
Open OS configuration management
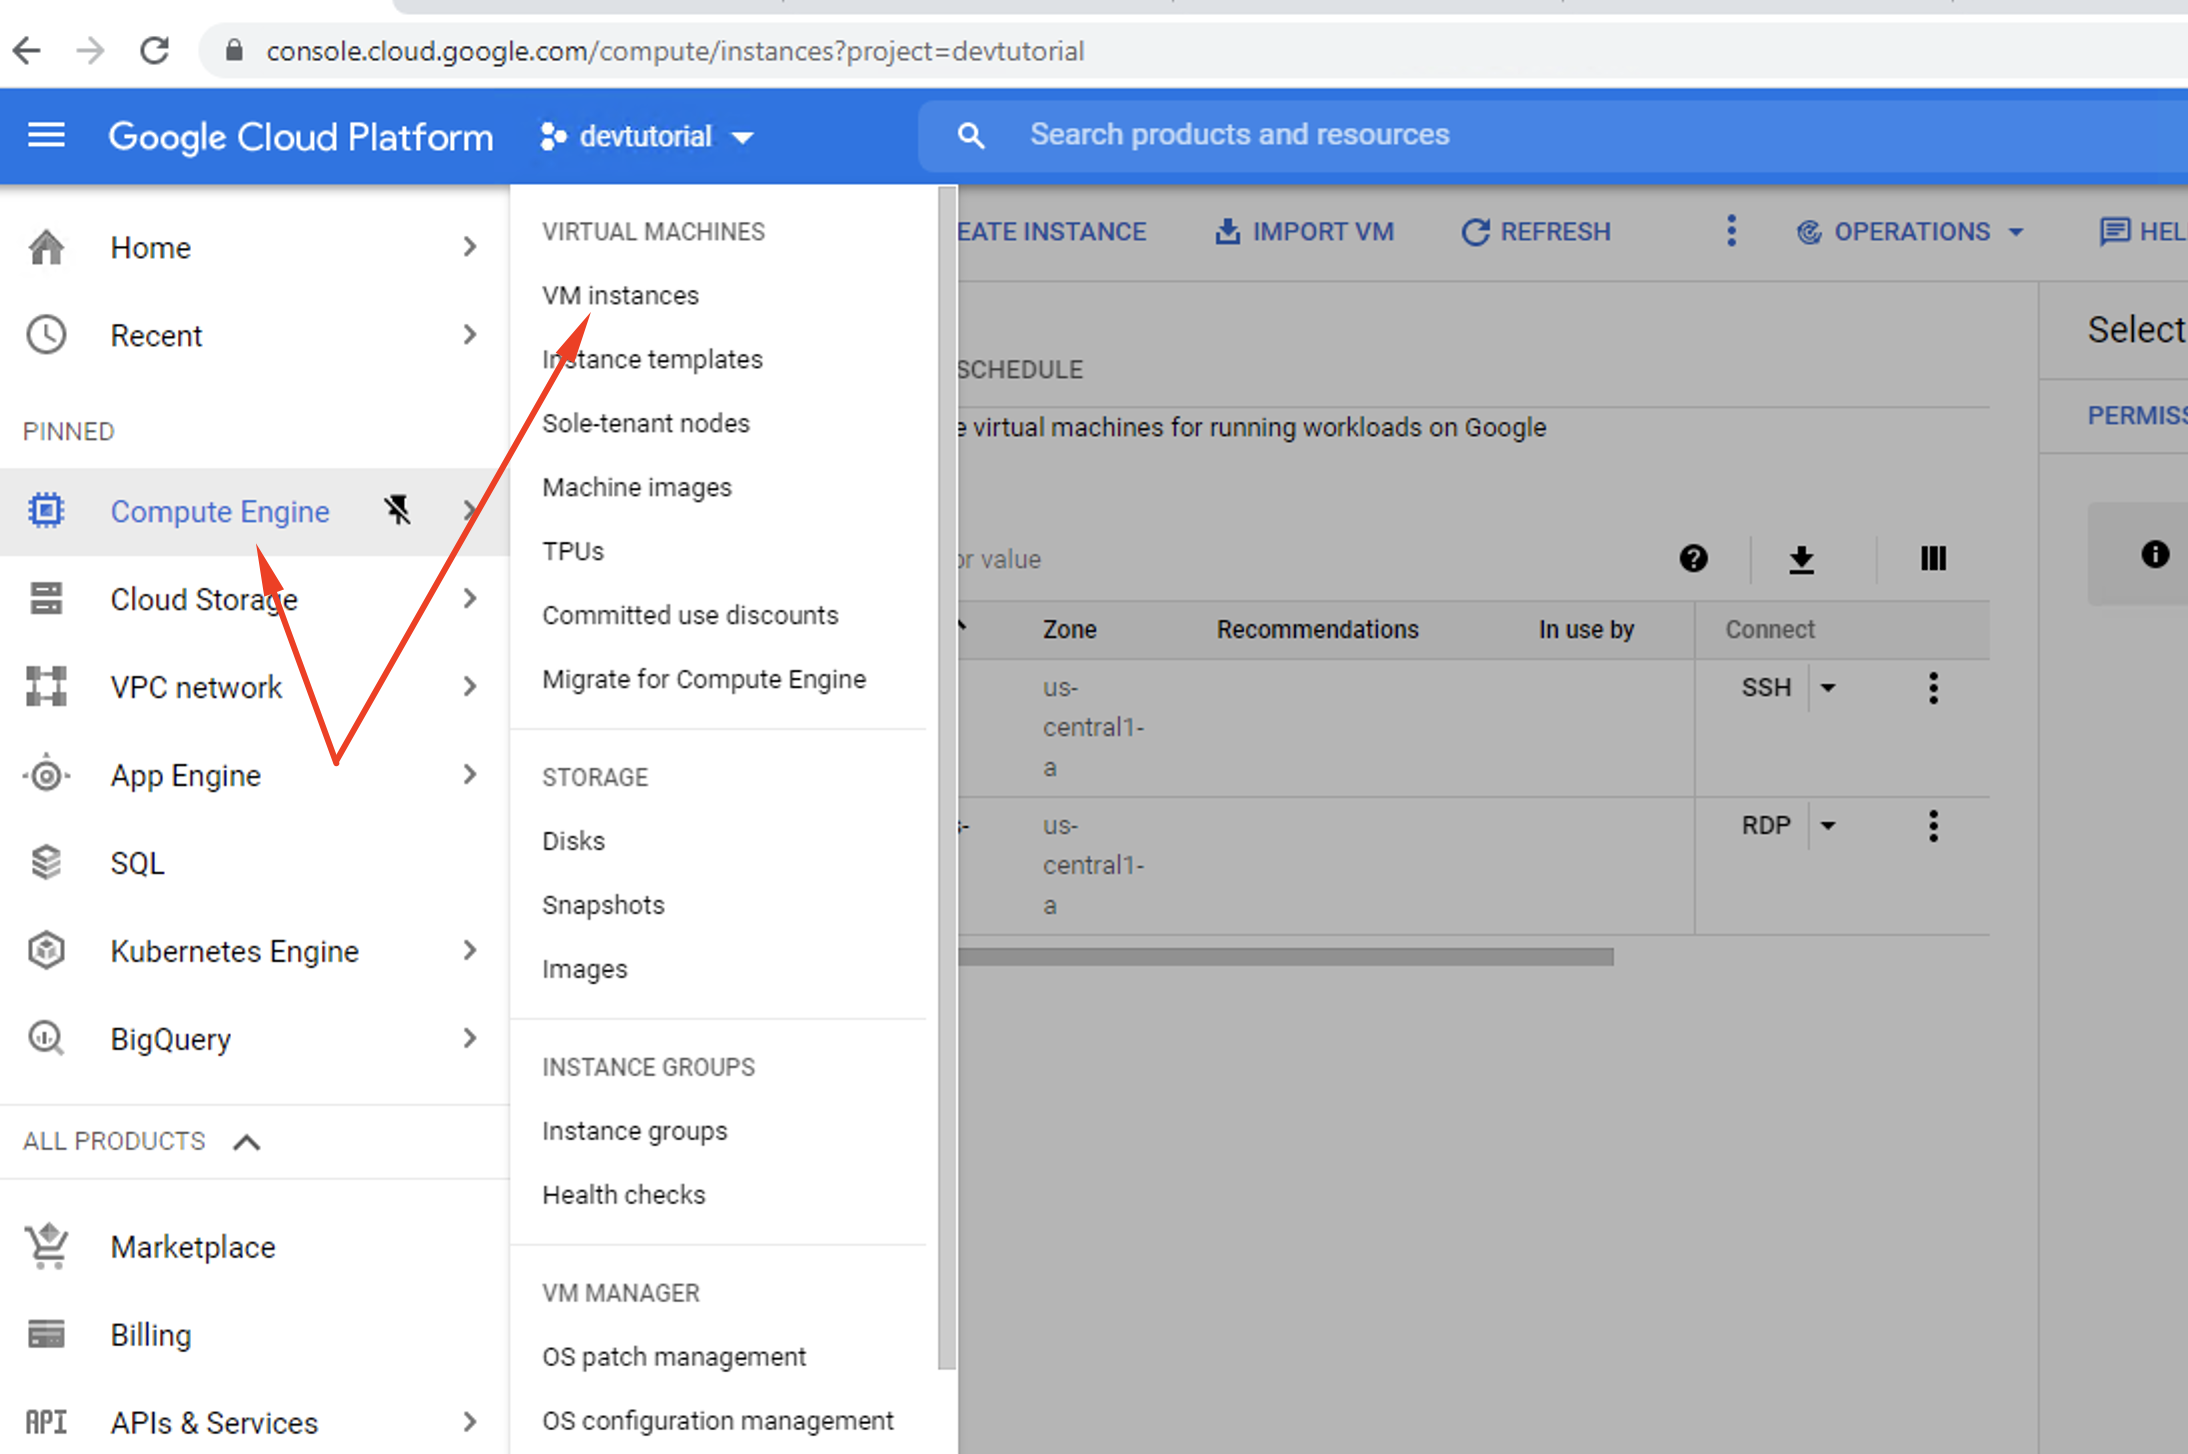[x=717, y=1421]
